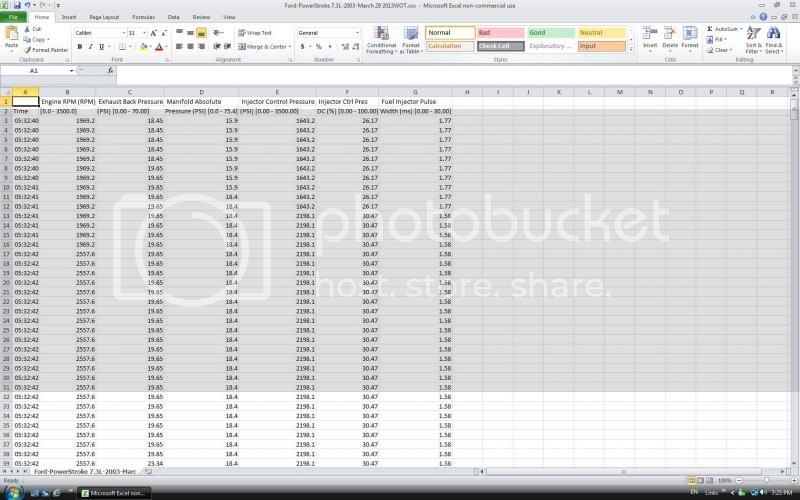Center text horizontally

(190, 46)
